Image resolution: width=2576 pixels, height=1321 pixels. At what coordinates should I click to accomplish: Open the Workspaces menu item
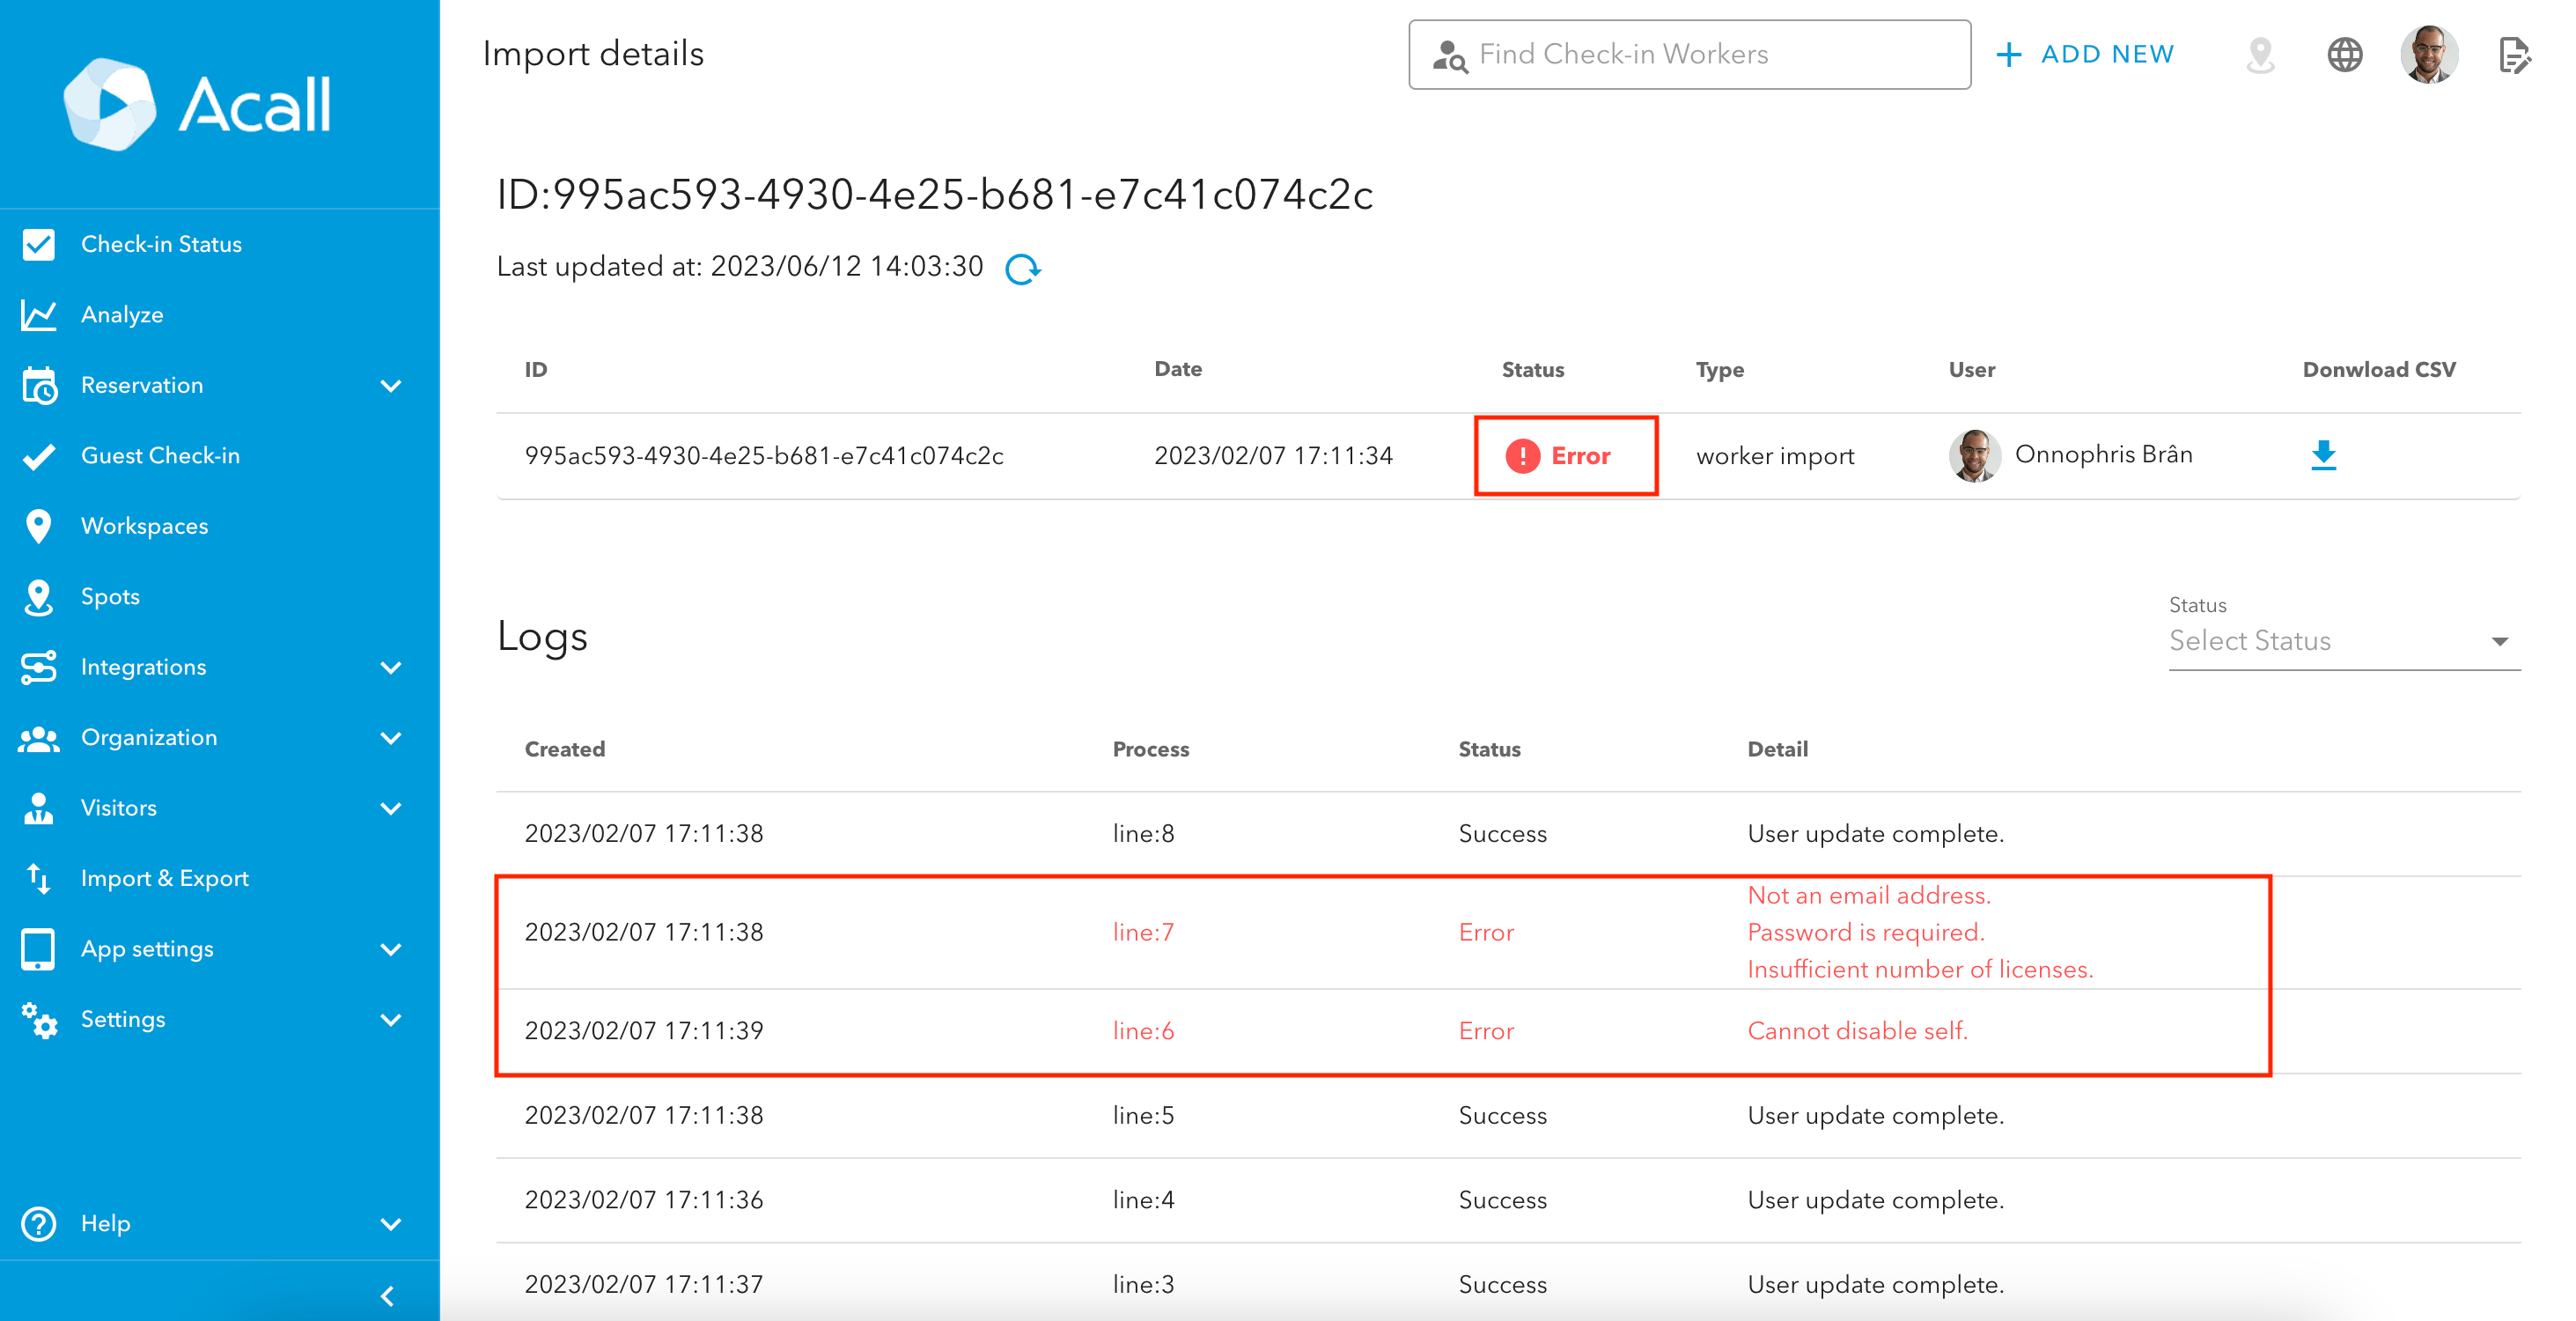pos(220,526)
